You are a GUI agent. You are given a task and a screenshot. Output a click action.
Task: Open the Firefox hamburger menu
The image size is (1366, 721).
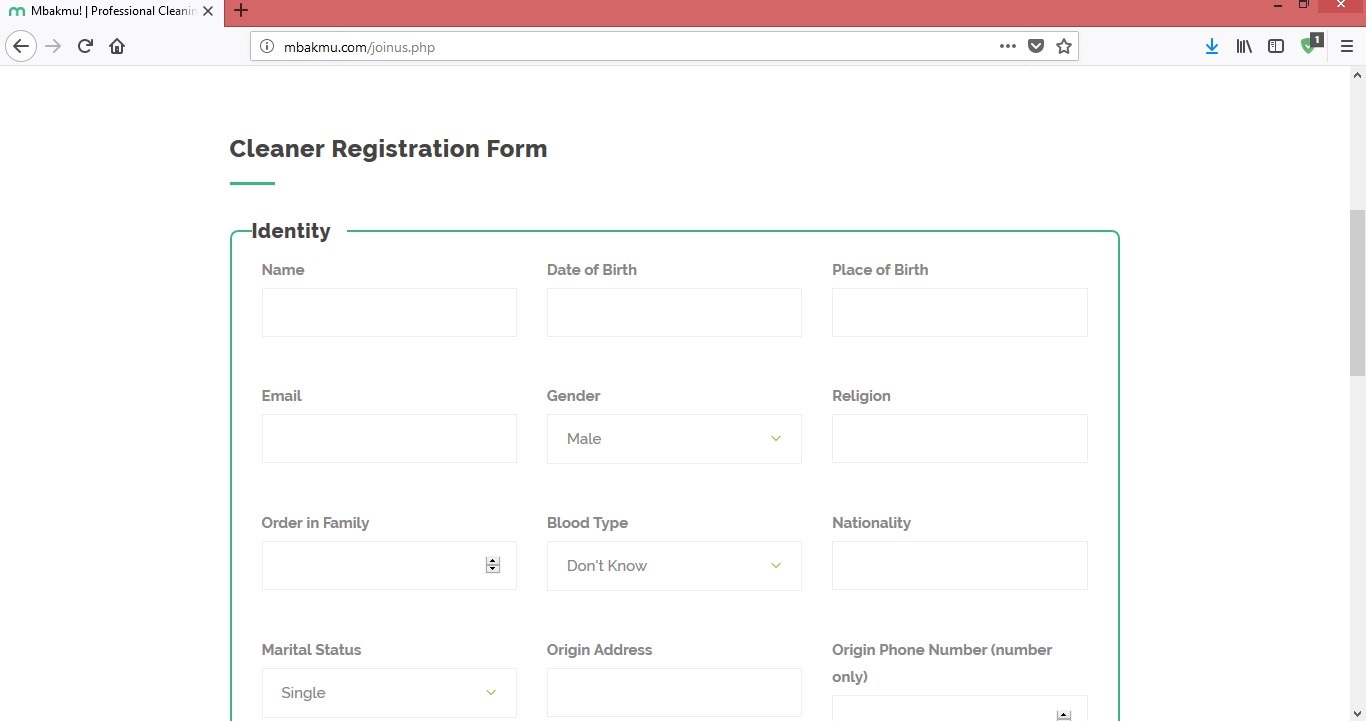(x=1347, y=46)
